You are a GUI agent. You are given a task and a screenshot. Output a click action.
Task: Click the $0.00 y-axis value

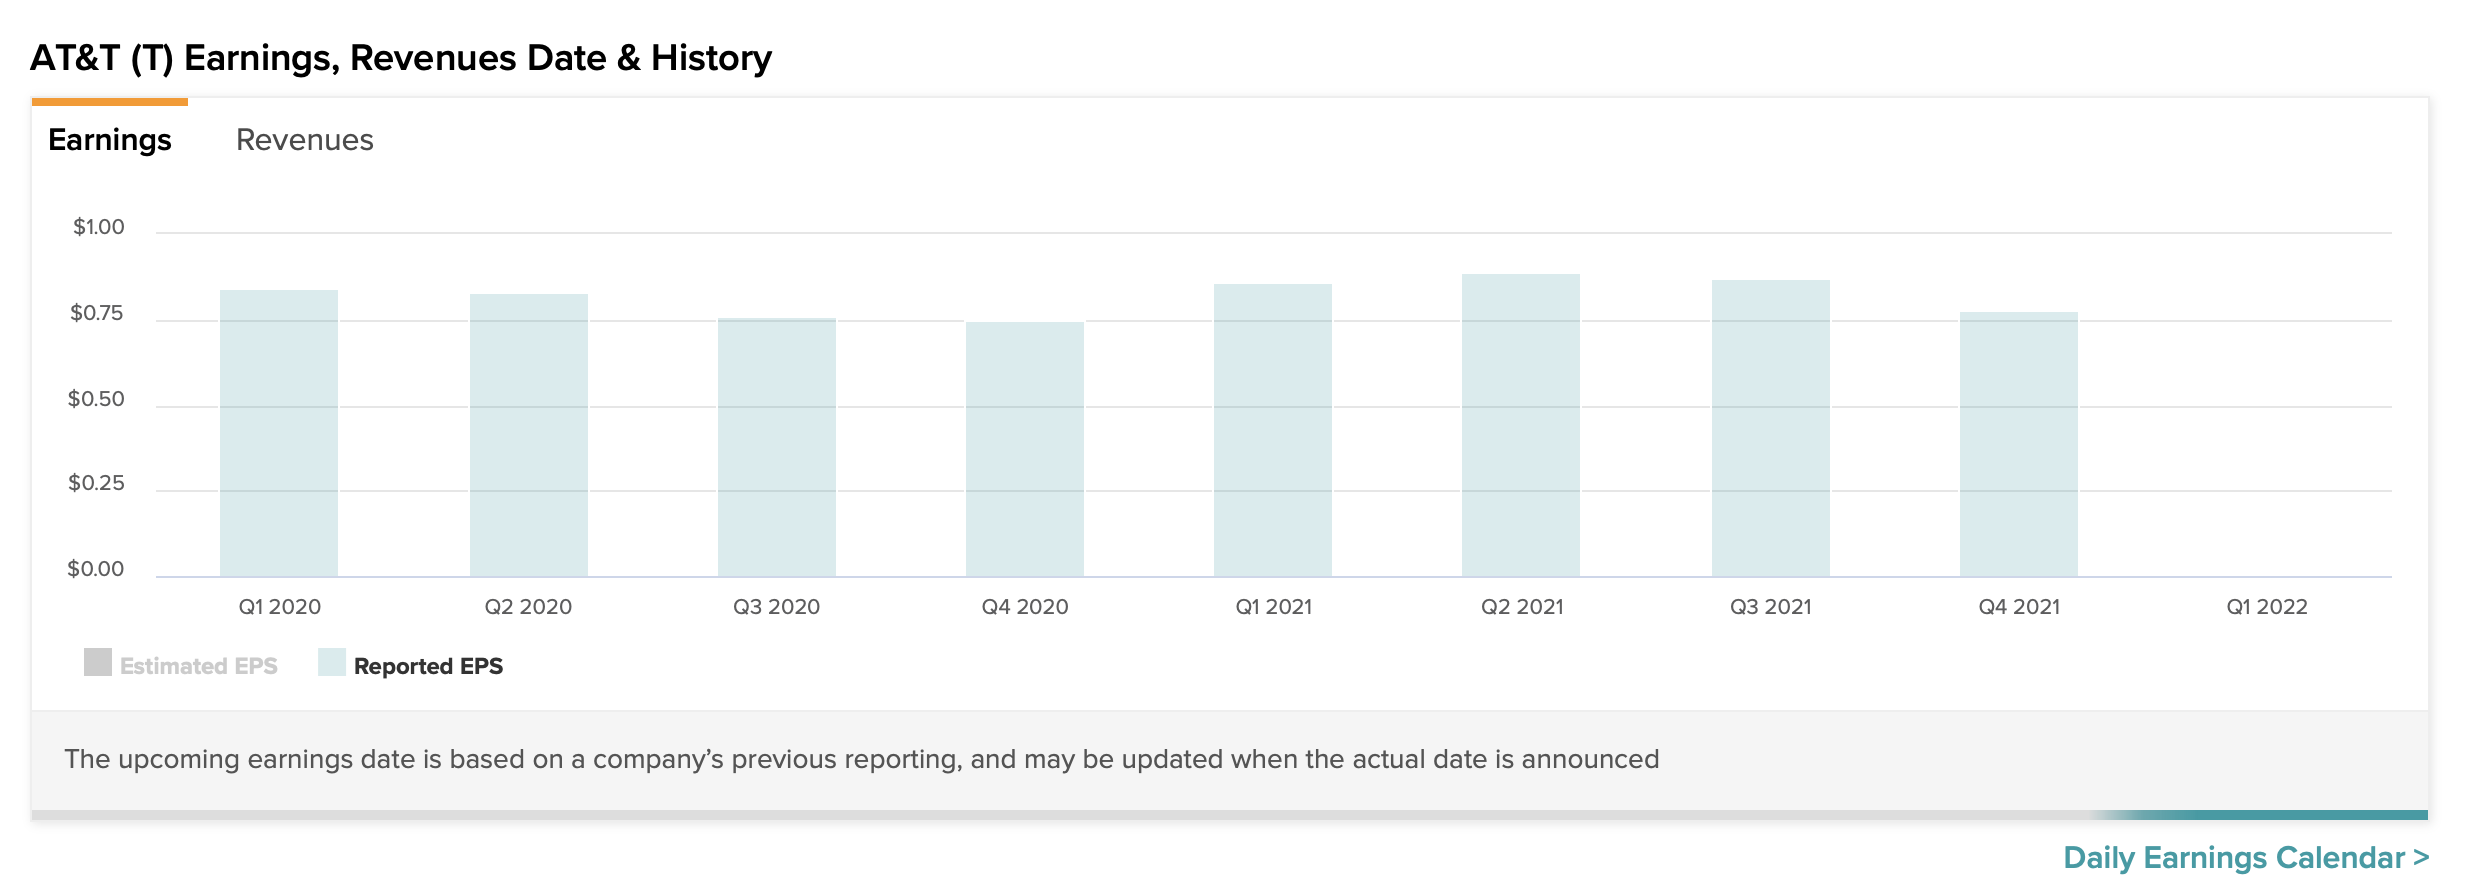coord(96,569)
